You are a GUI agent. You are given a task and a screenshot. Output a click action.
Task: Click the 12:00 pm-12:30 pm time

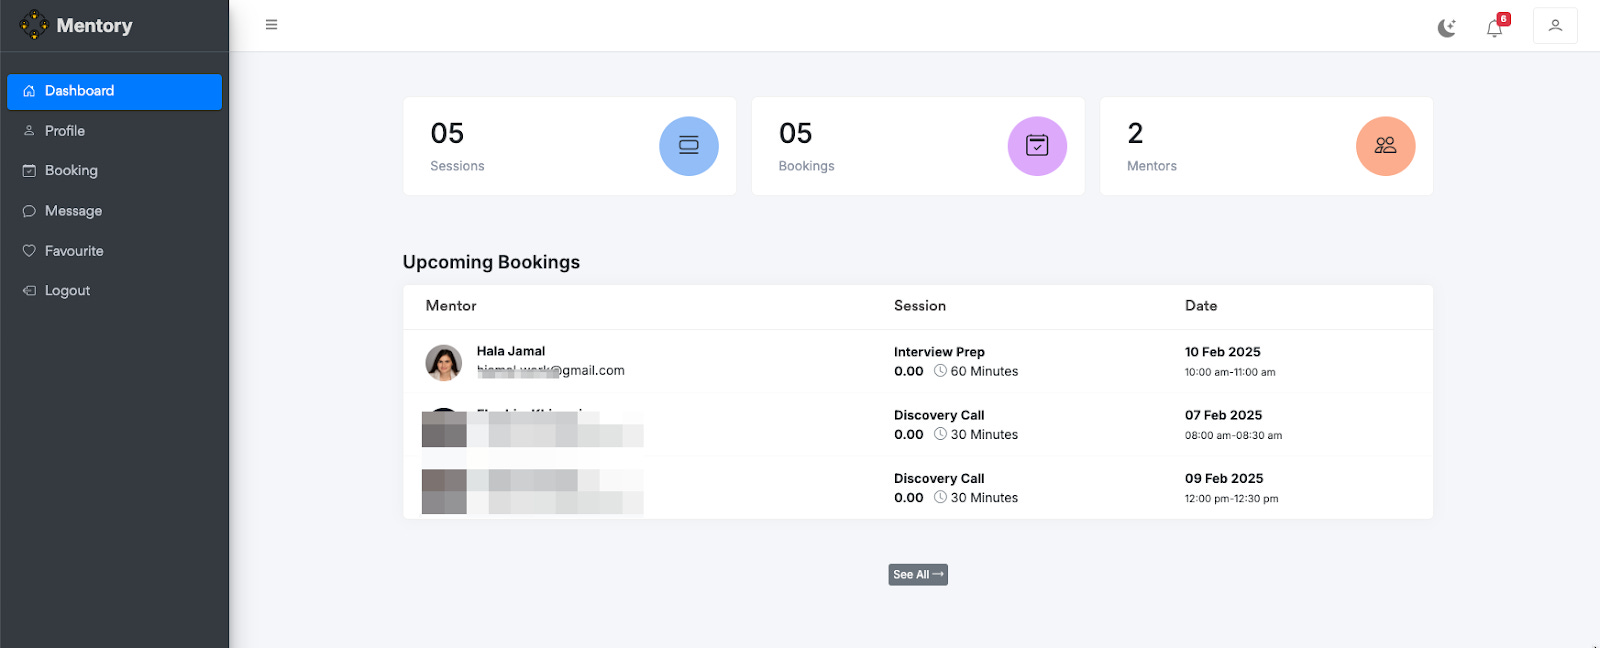[x=1231, y=498]
